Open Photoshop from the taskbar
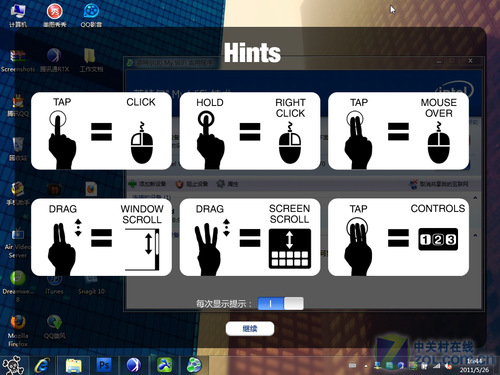500x375 pixels. click(104, 365)
